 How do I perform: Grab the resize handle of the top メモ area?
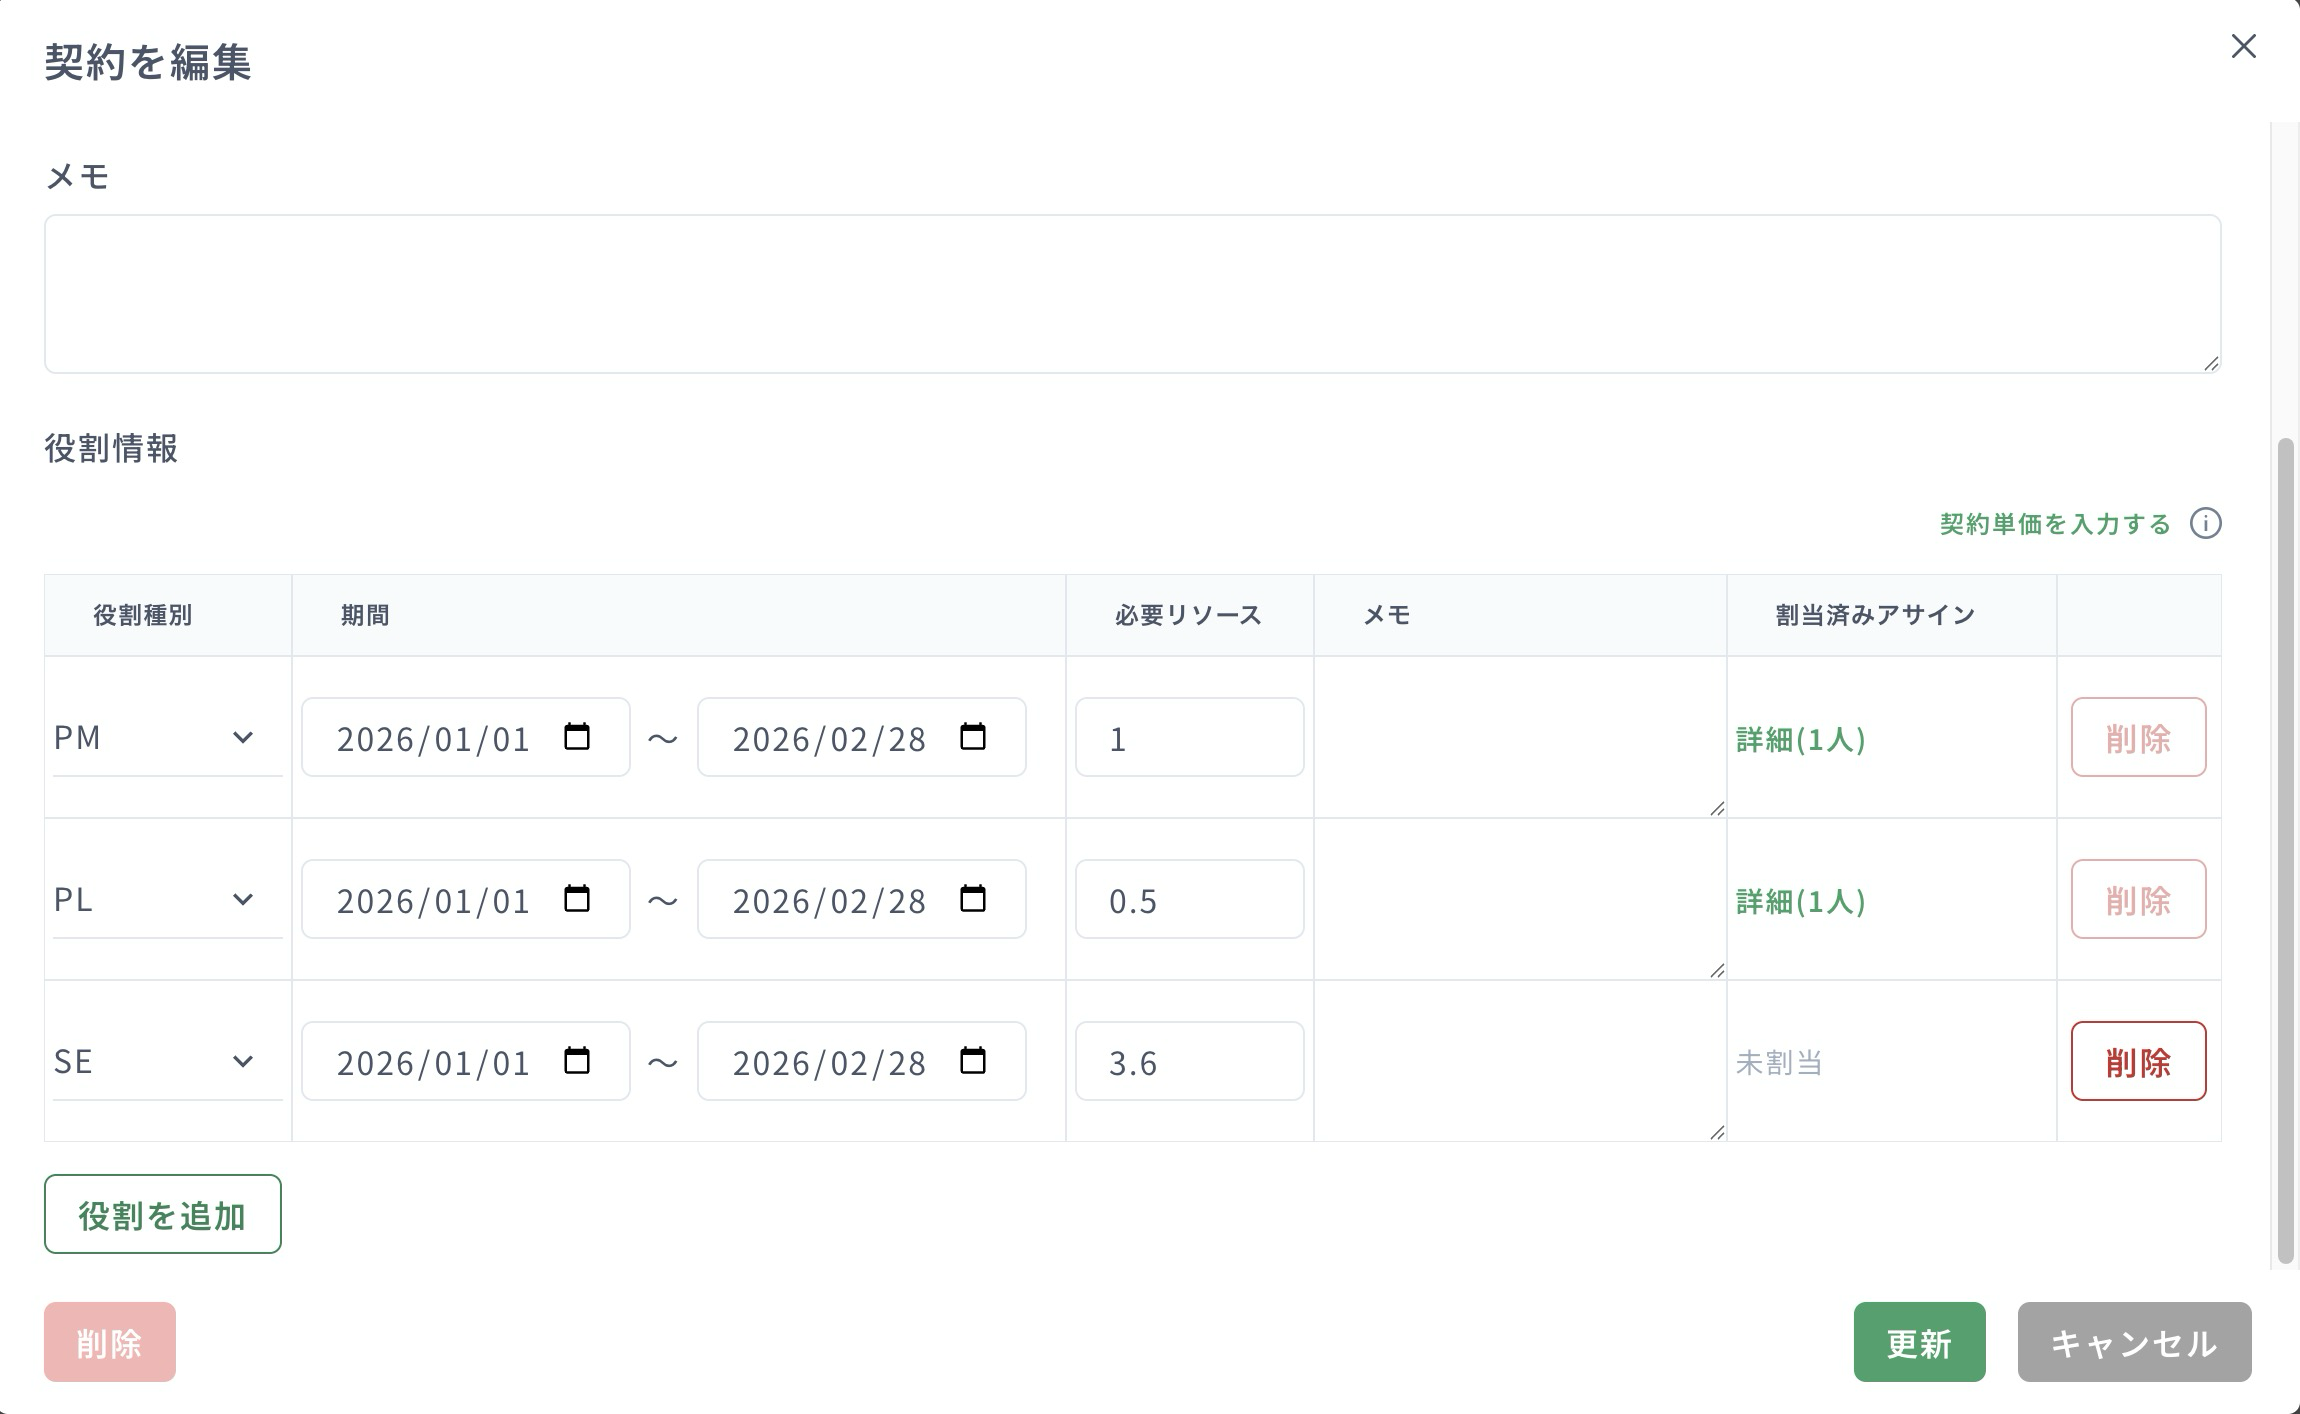2211,364
